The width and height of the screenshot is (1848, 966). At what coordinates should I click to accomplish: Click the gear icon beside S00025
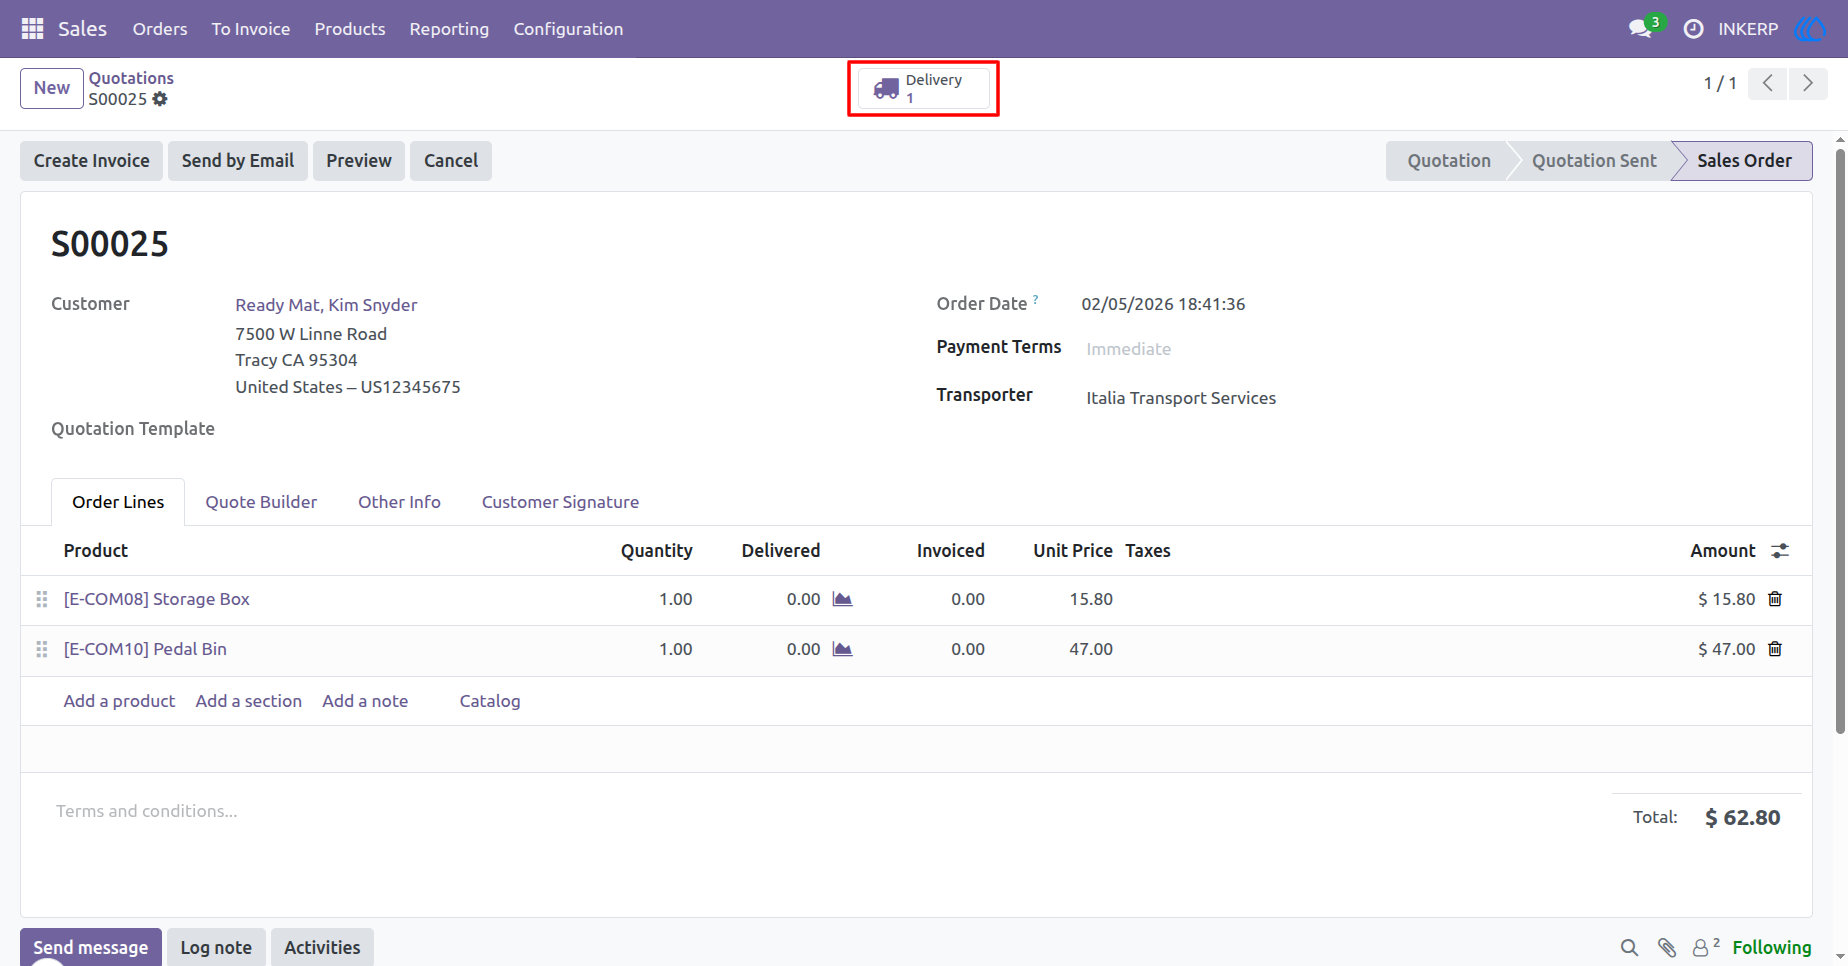tap(160, 99)
